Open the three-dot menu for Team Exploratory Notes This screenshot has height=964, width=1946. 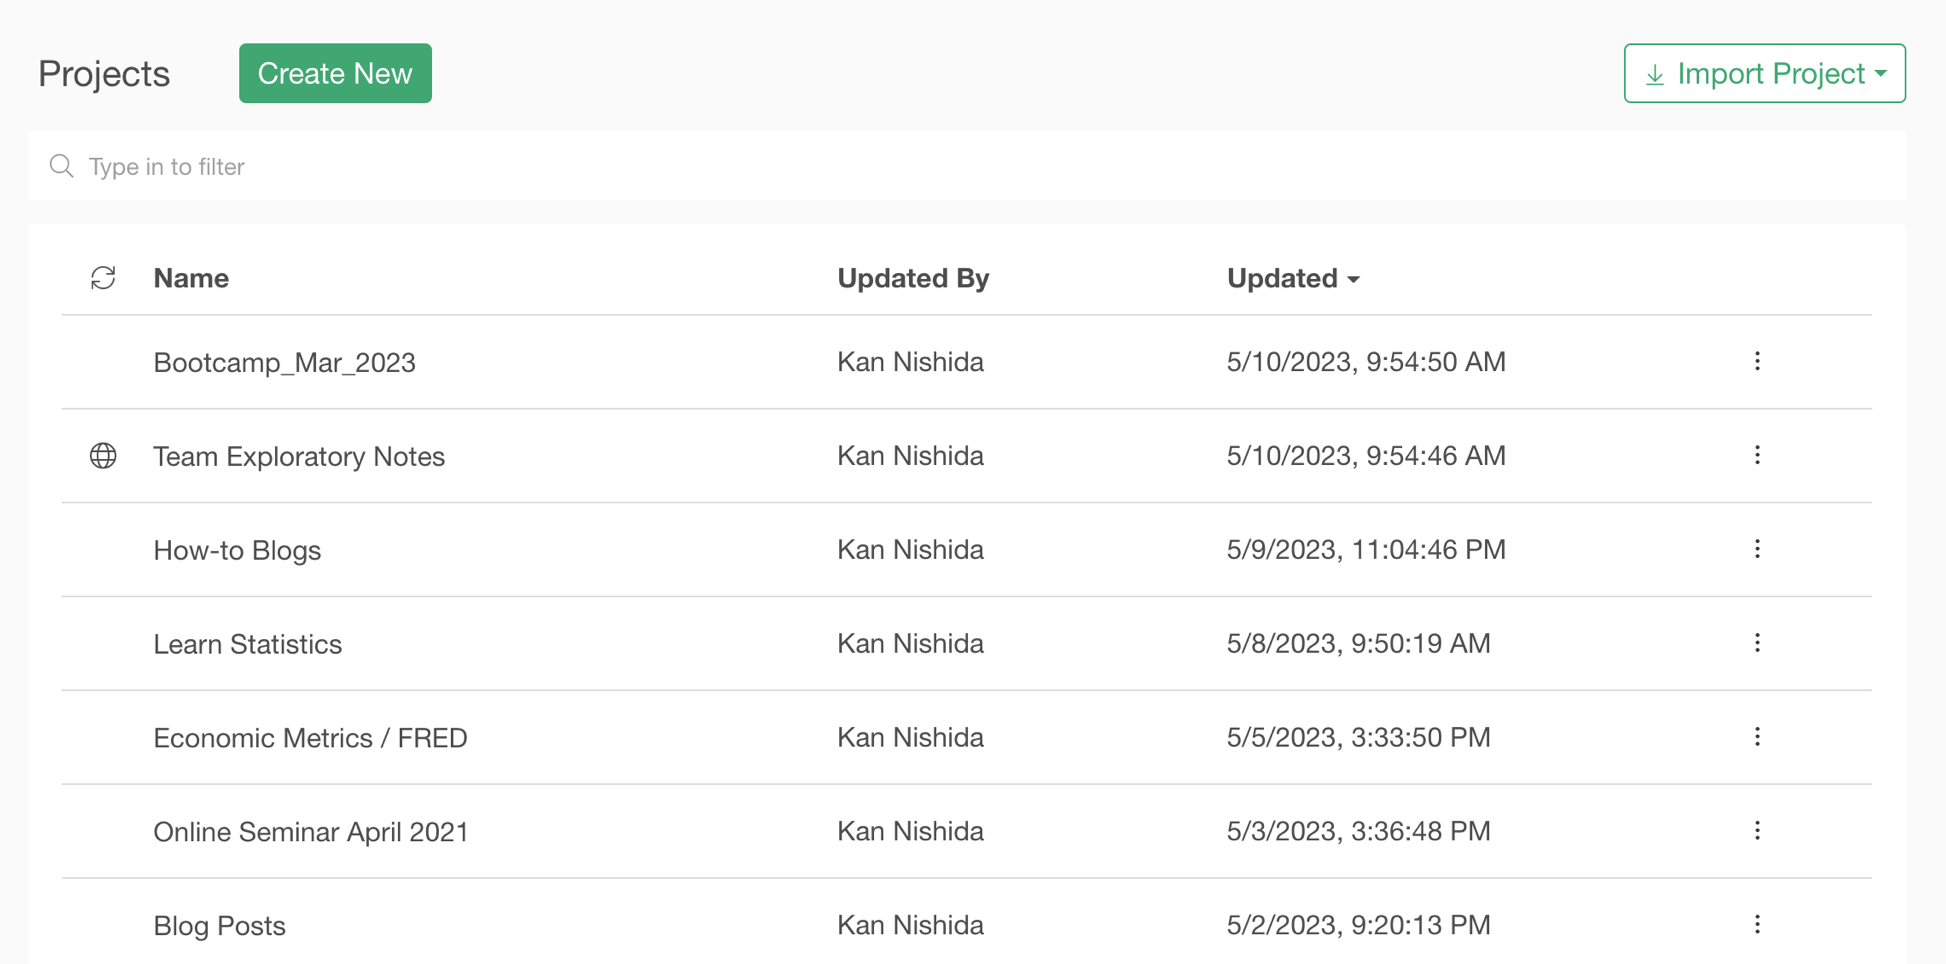1757,455
